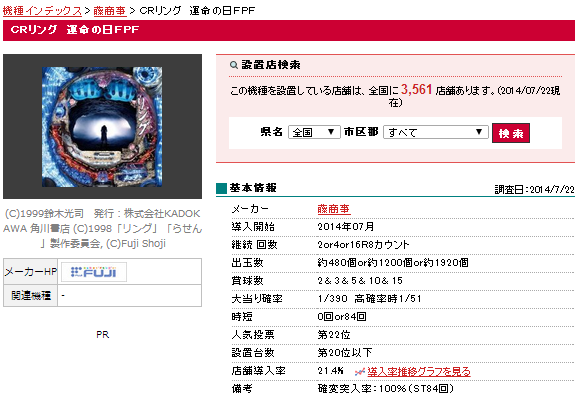
Task: Click the CRリング pachinko machine image
Action: click(x=102, y=127)
